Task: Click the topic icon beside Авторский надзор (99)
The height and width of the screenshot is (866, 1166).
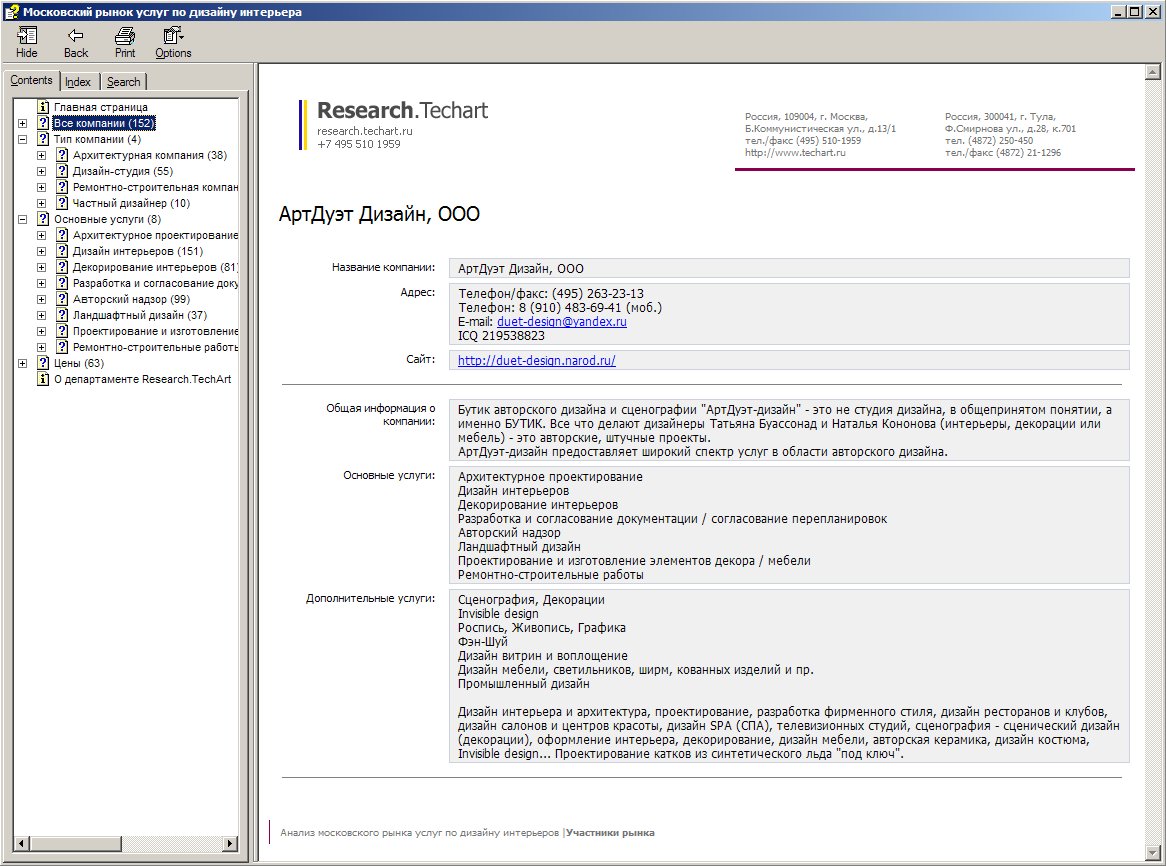Action: 62,299
